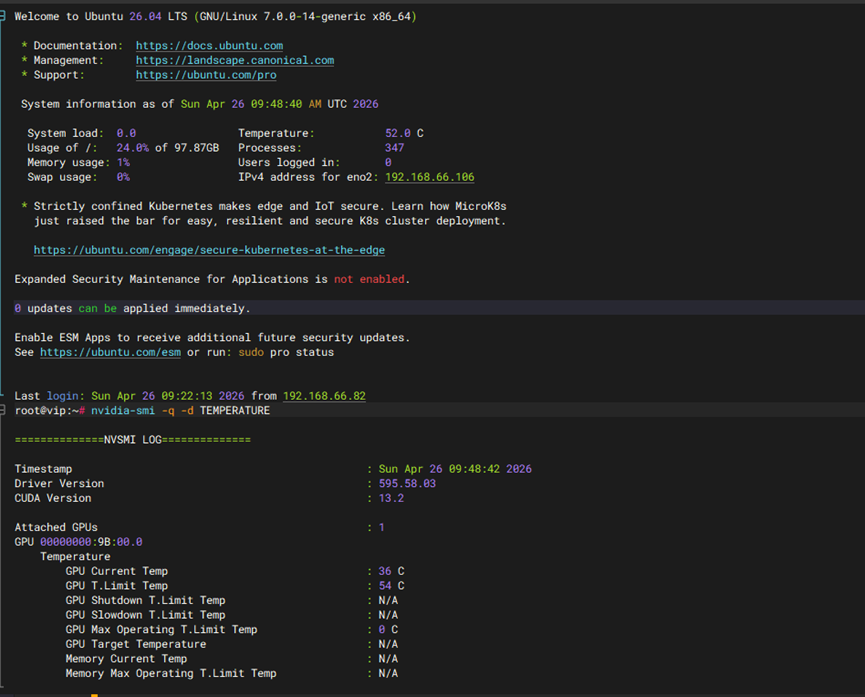This screenshot has height=697, width=865.
Task: Click the Memory Max Operating T.Limit Temp row
Action: pos(232,673)
